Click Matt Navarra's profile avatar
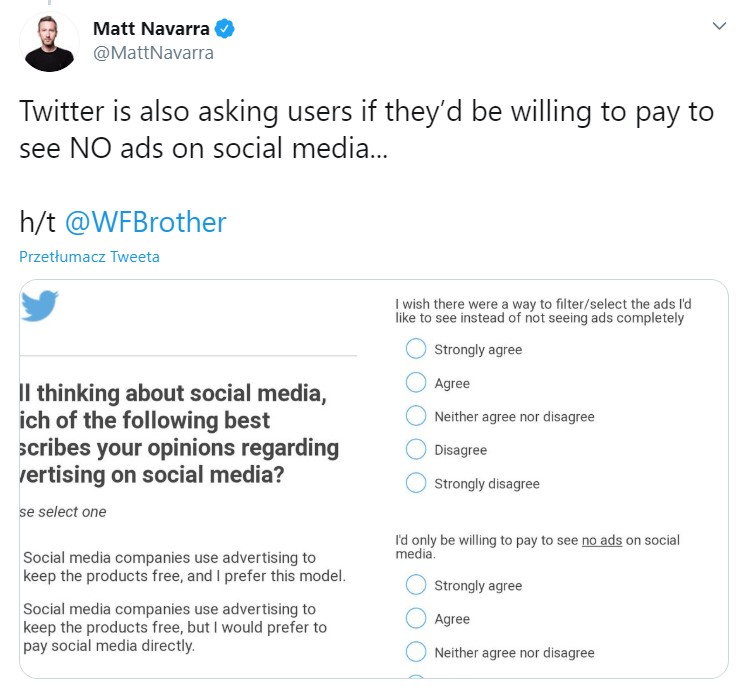Viewport: 745px width, 691px height. (49, 41)
